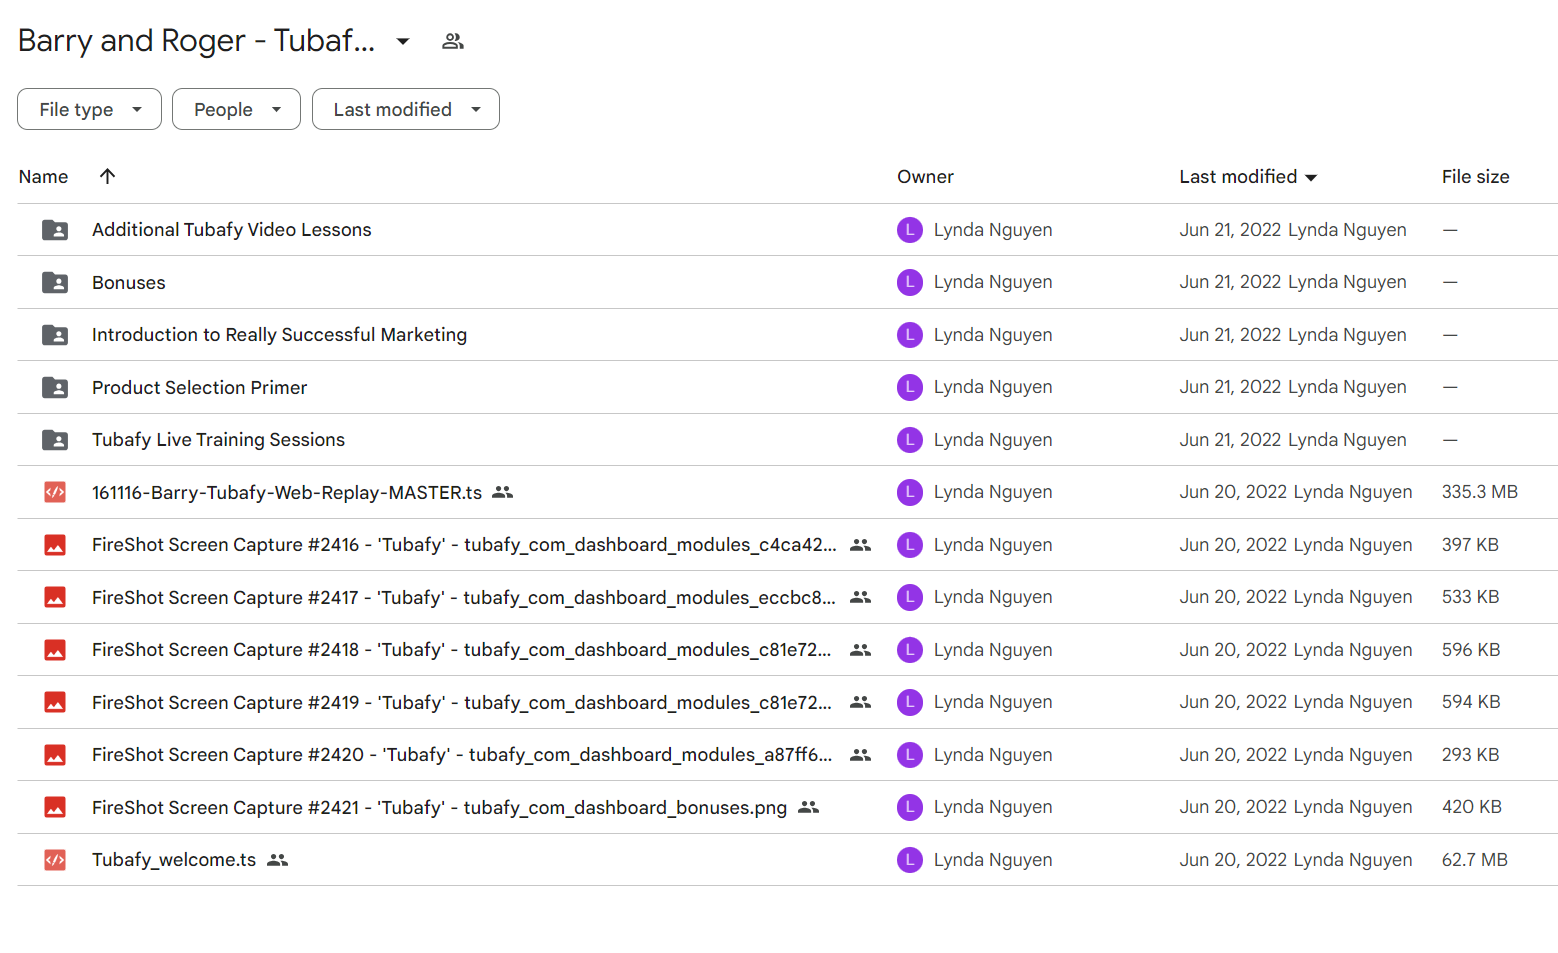Viewport: 1558px width, 953px height.
Task: Click the image icon of FireShot Capture #2417
Action: point(55,597)
